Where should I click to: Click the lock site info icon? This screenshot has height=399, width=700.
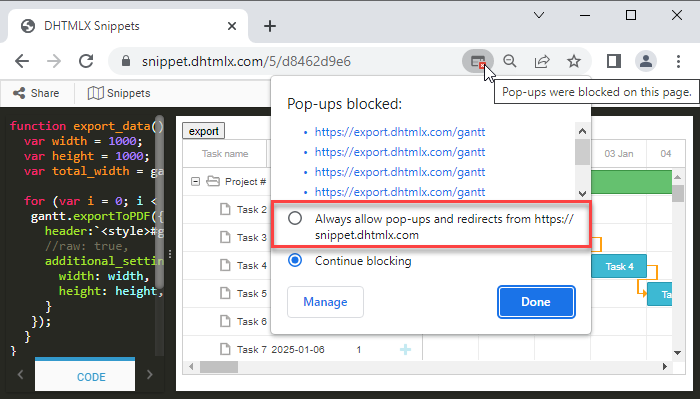[126, 61]
